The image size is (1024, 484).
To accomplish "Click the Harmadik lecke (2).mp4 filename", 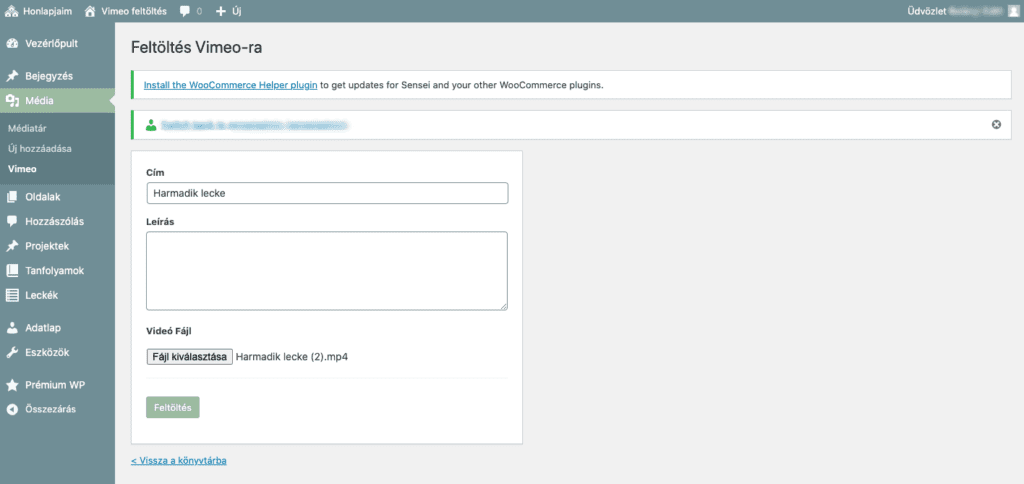I will pyautogui.click(x=291, y=357).
